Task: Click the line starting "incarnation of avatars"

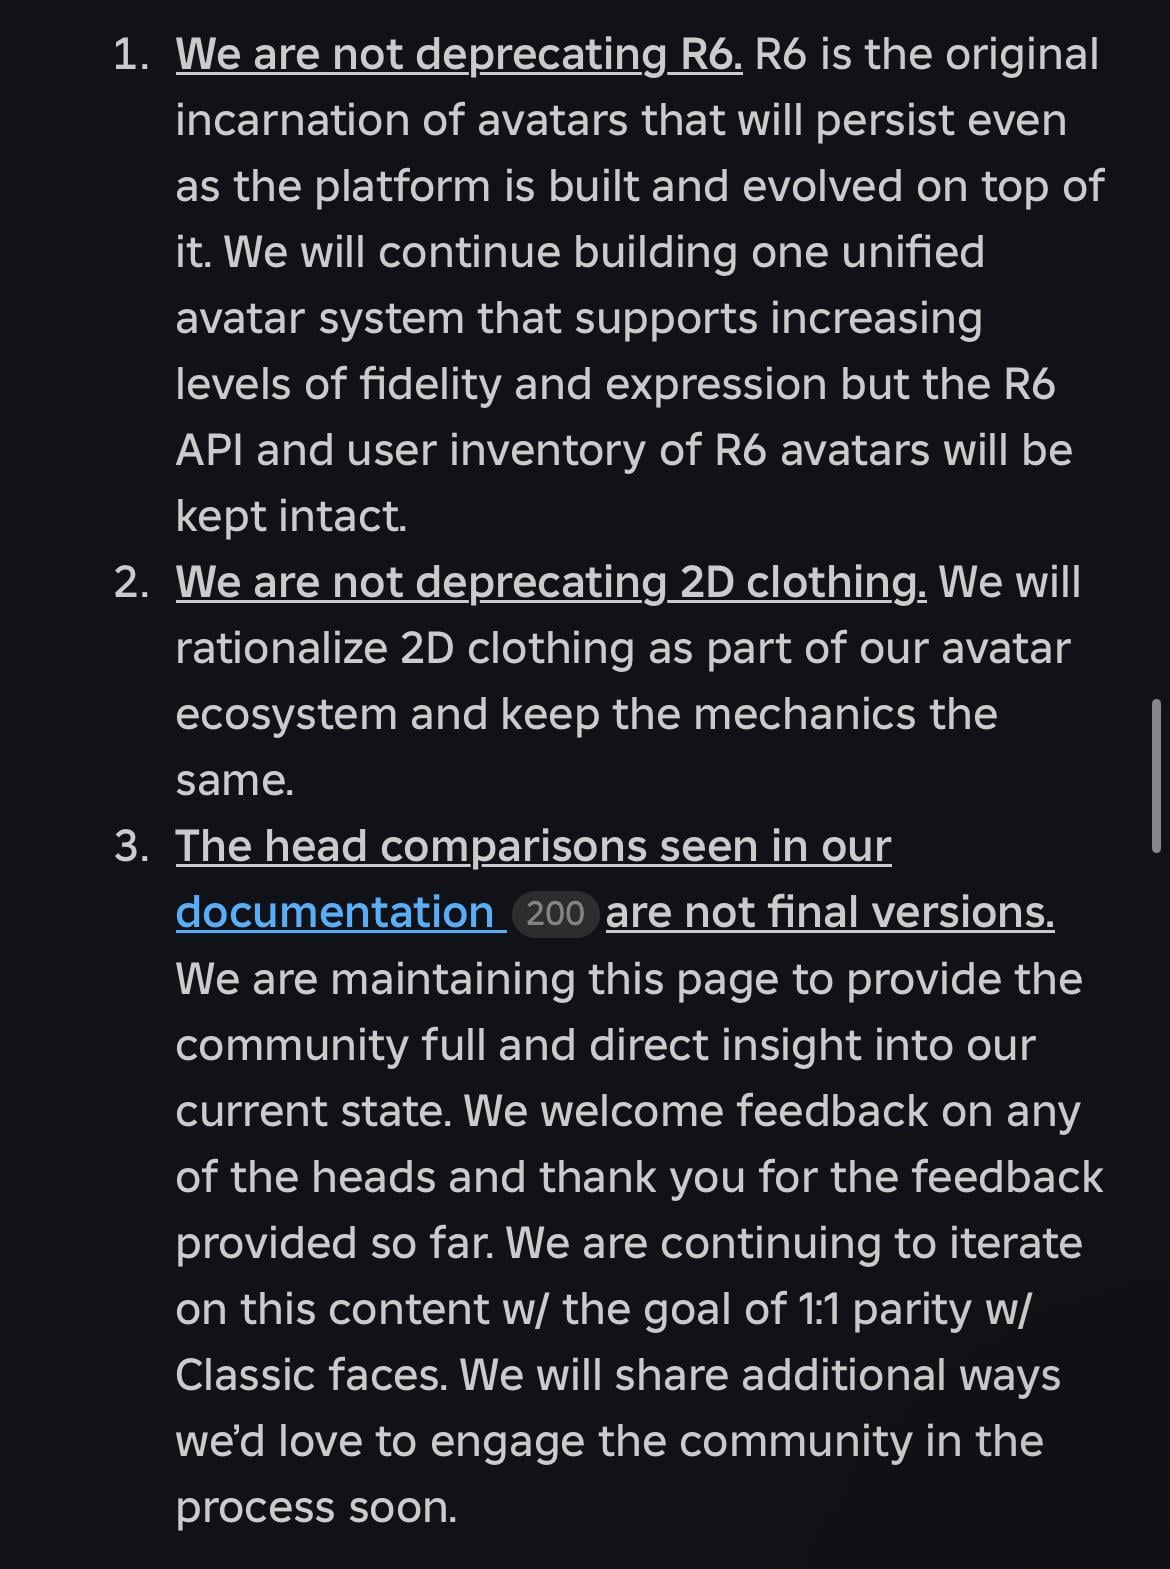Action: 620,120
